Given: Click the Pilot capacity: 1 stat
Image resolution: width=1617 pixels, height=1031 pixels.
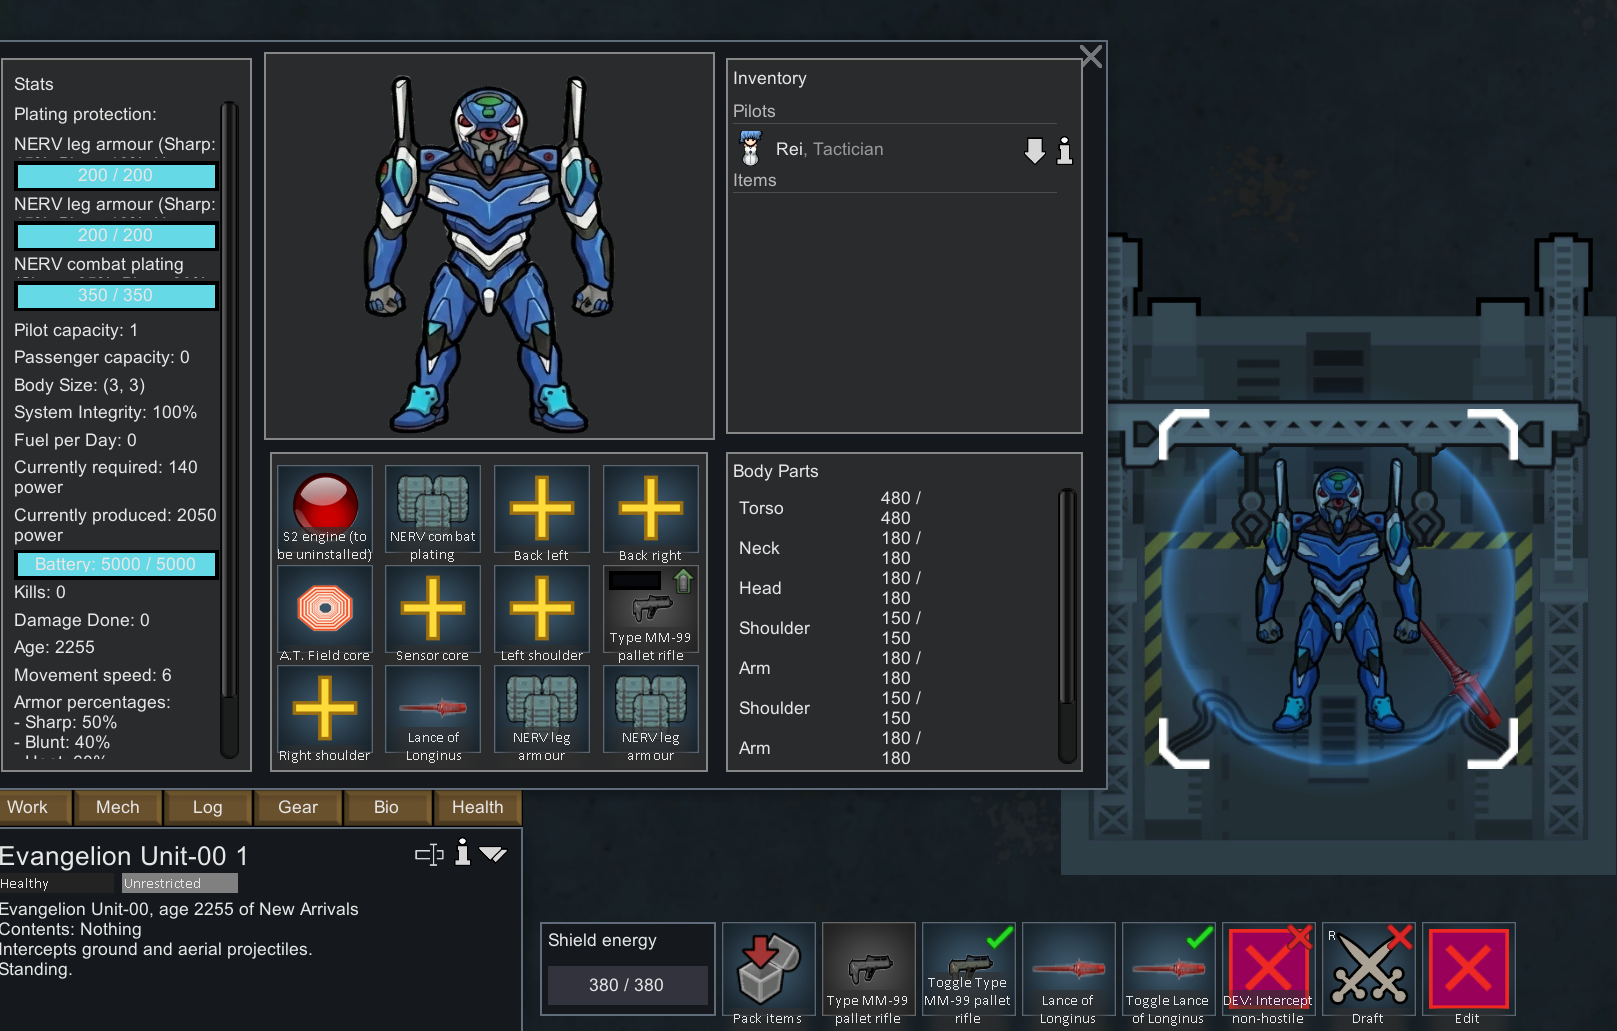Looking at the screenshot, I should click(x=76, y=330).
